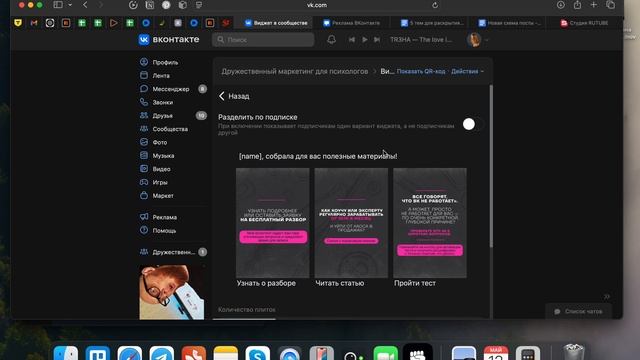The image size is (640, 360).
Task: Click the vk.com address bar
Action: coord(317,5)
